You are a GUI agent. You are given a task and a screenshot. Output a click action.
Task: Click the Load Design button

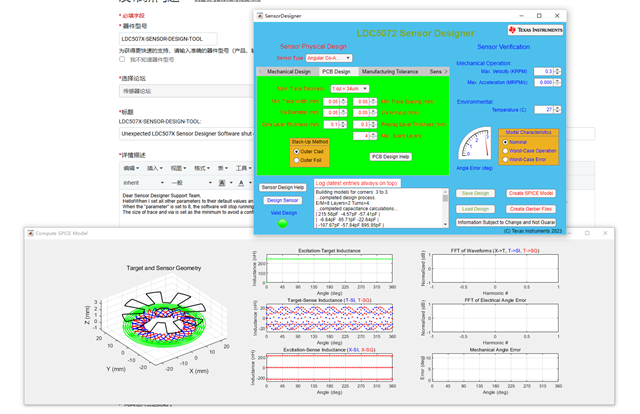point(475,209)
